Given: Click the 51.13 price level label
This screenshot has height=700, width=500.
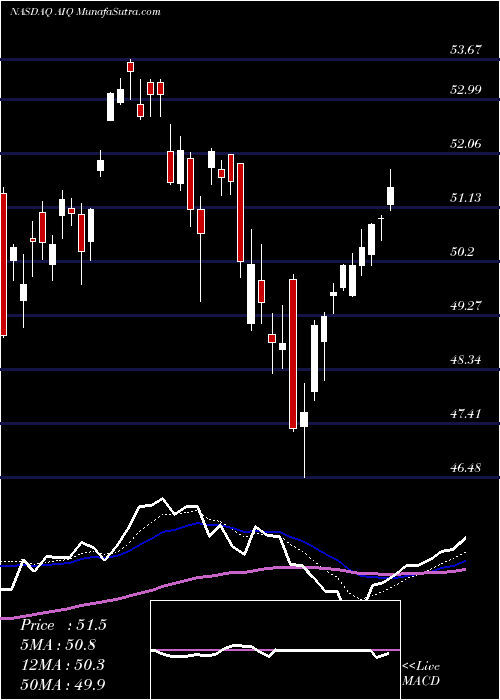Looking at the screenshot, I should point(465,198).
